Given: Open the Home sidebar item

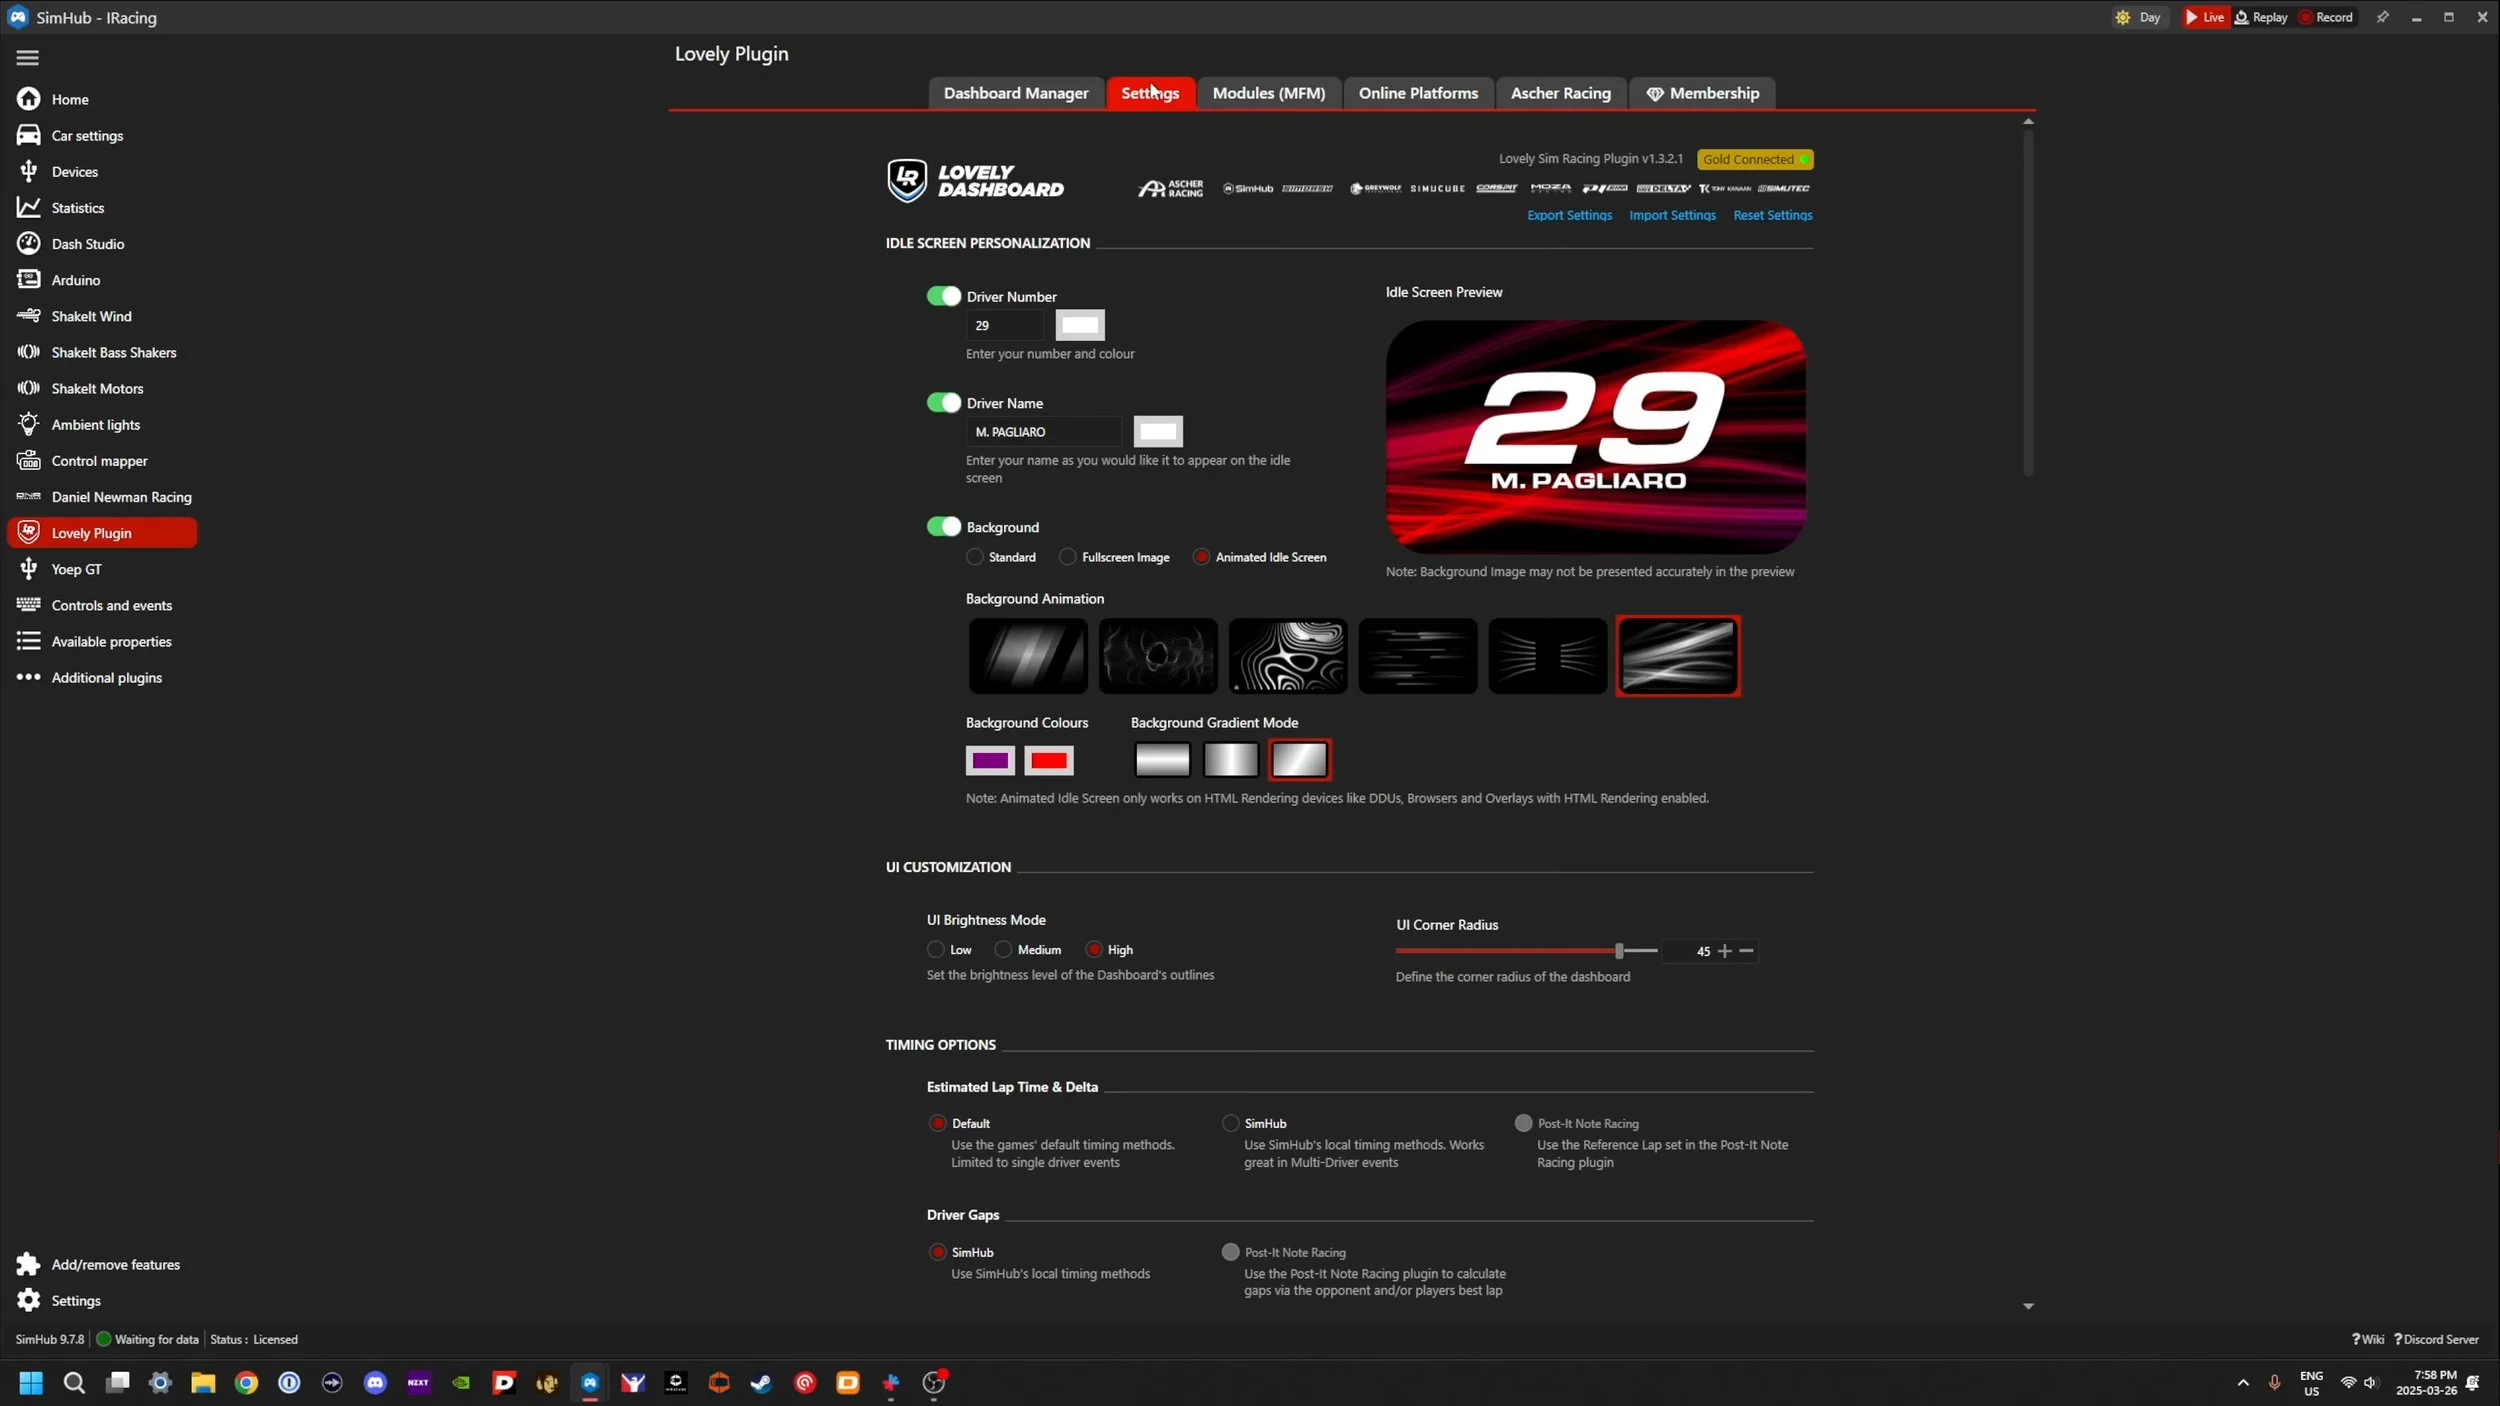Looking at the screenshot, I should [70, 99].
